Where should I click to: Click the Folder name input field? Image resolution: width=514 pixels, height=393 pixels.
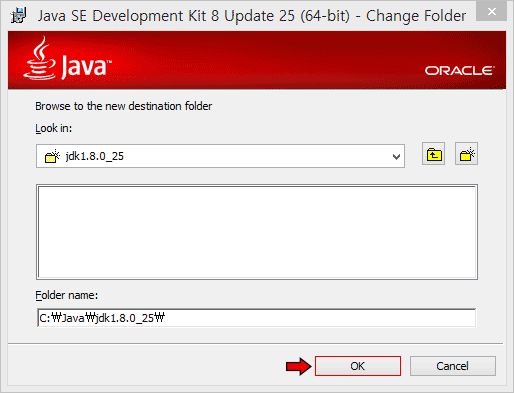click(x=256, y=318)
